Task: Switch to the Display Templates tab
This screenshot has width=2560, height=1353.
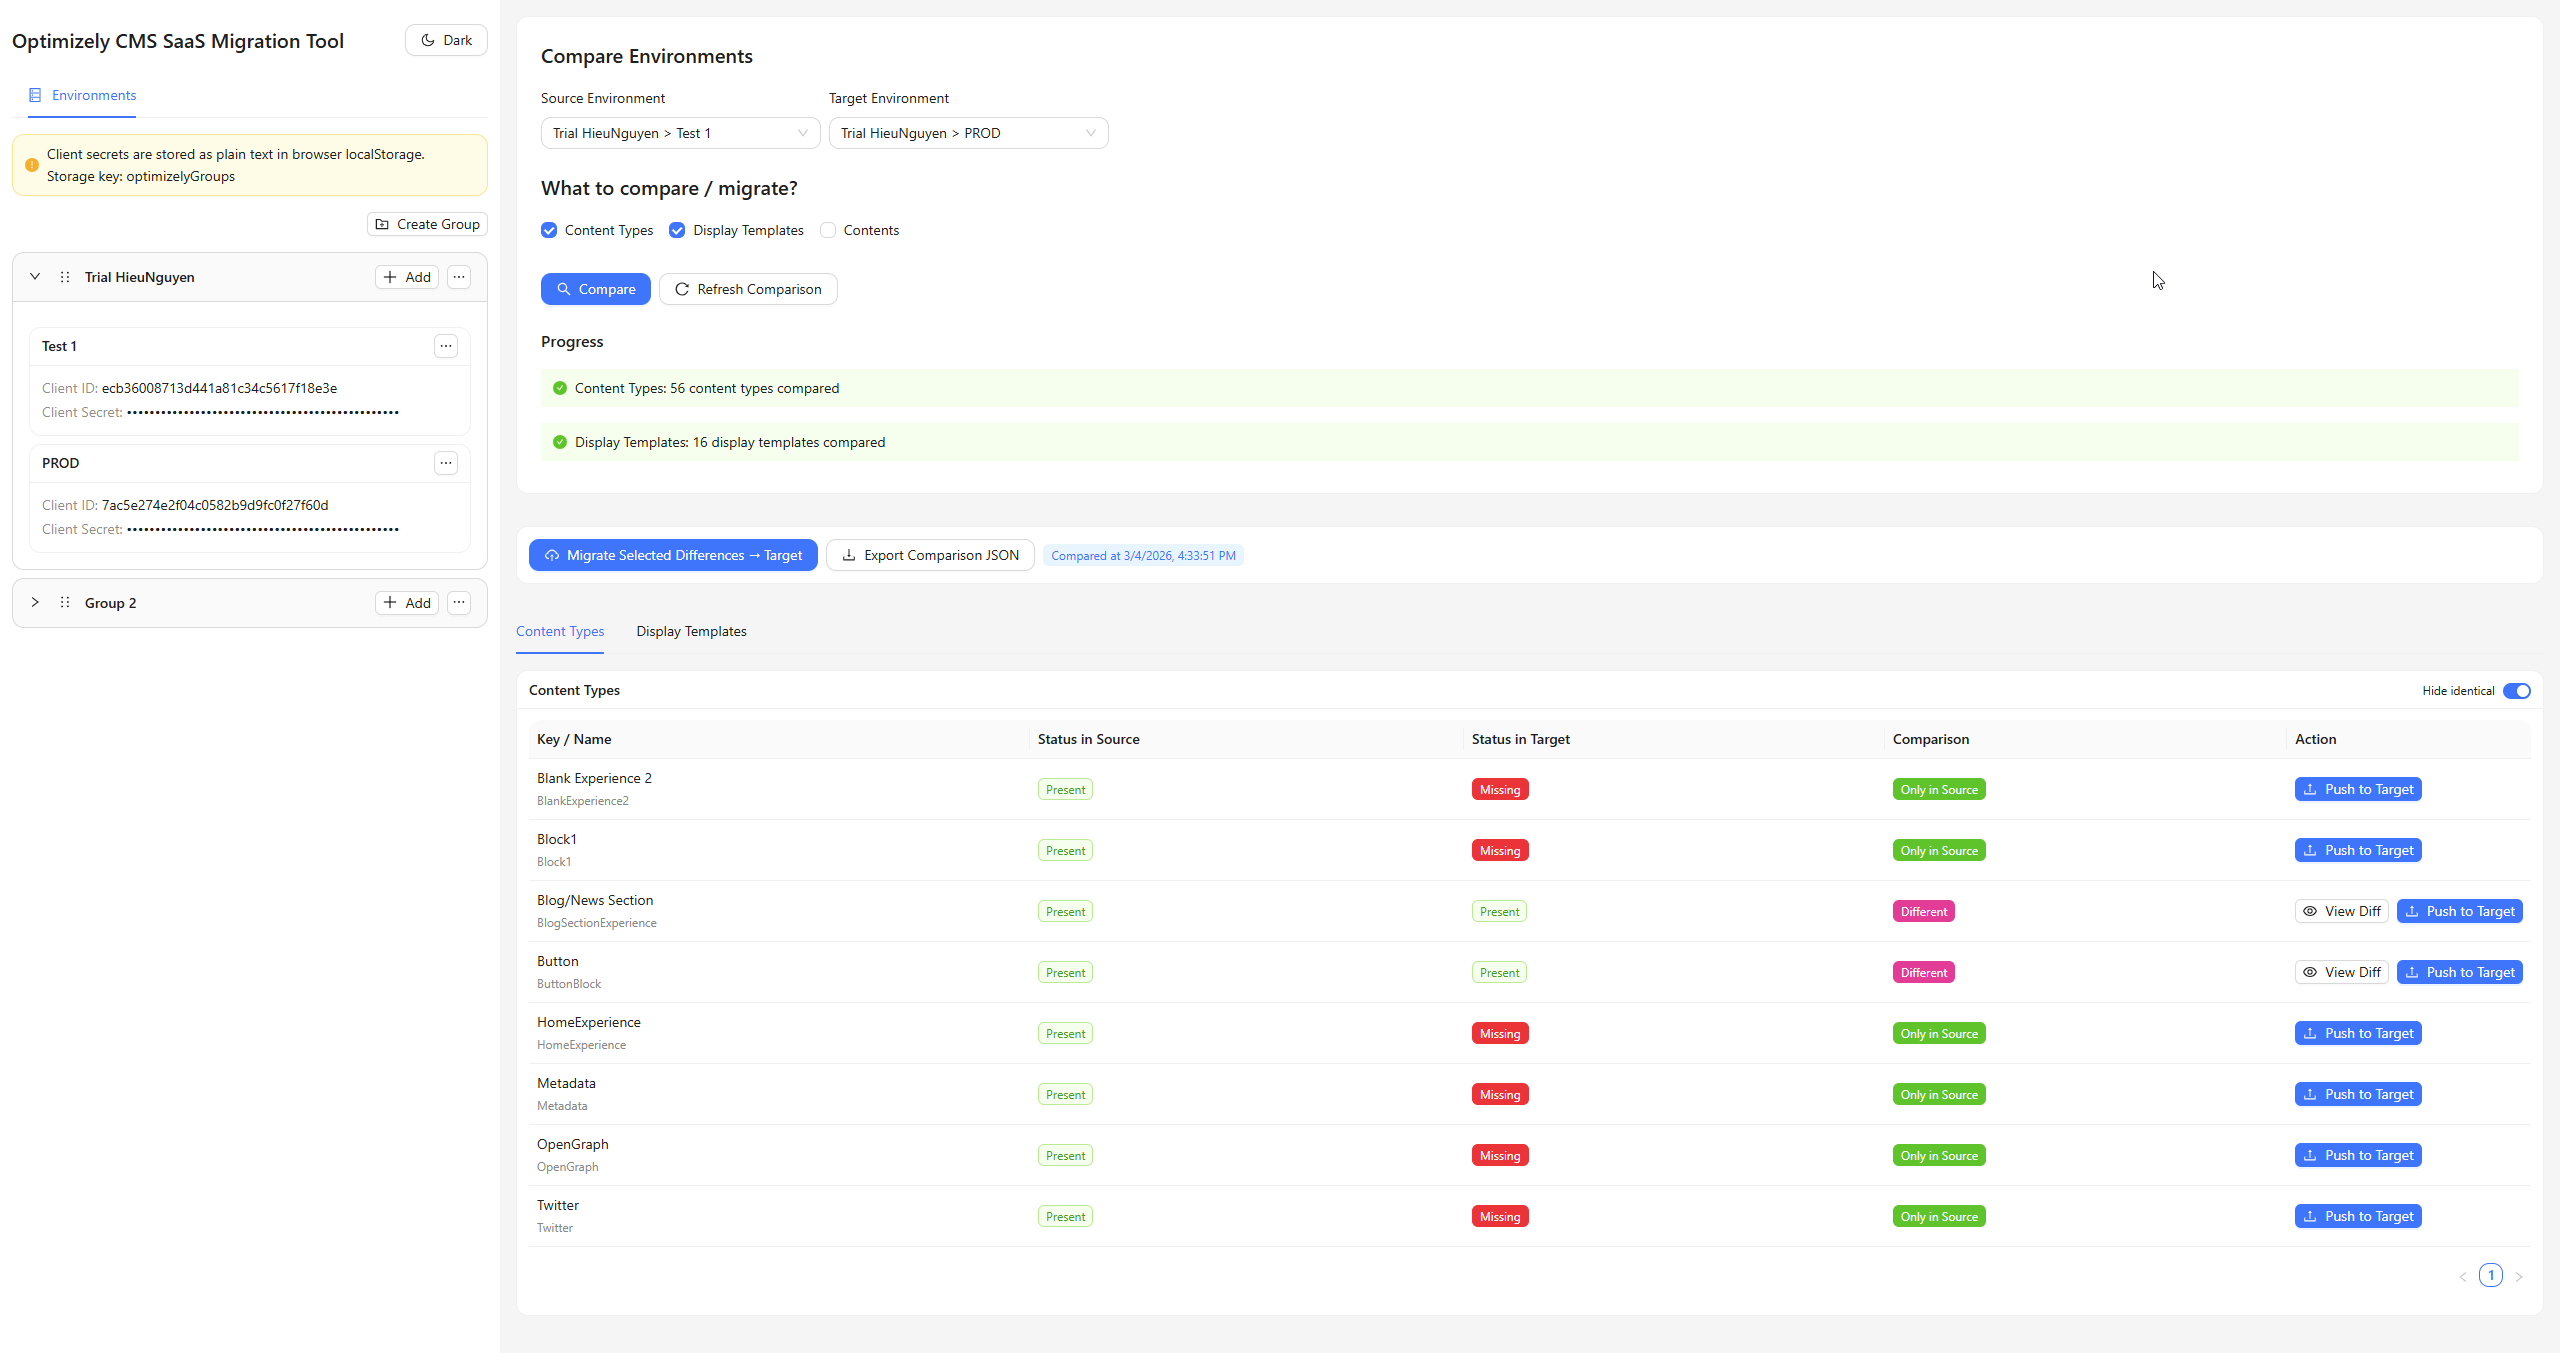Action: 691,631
